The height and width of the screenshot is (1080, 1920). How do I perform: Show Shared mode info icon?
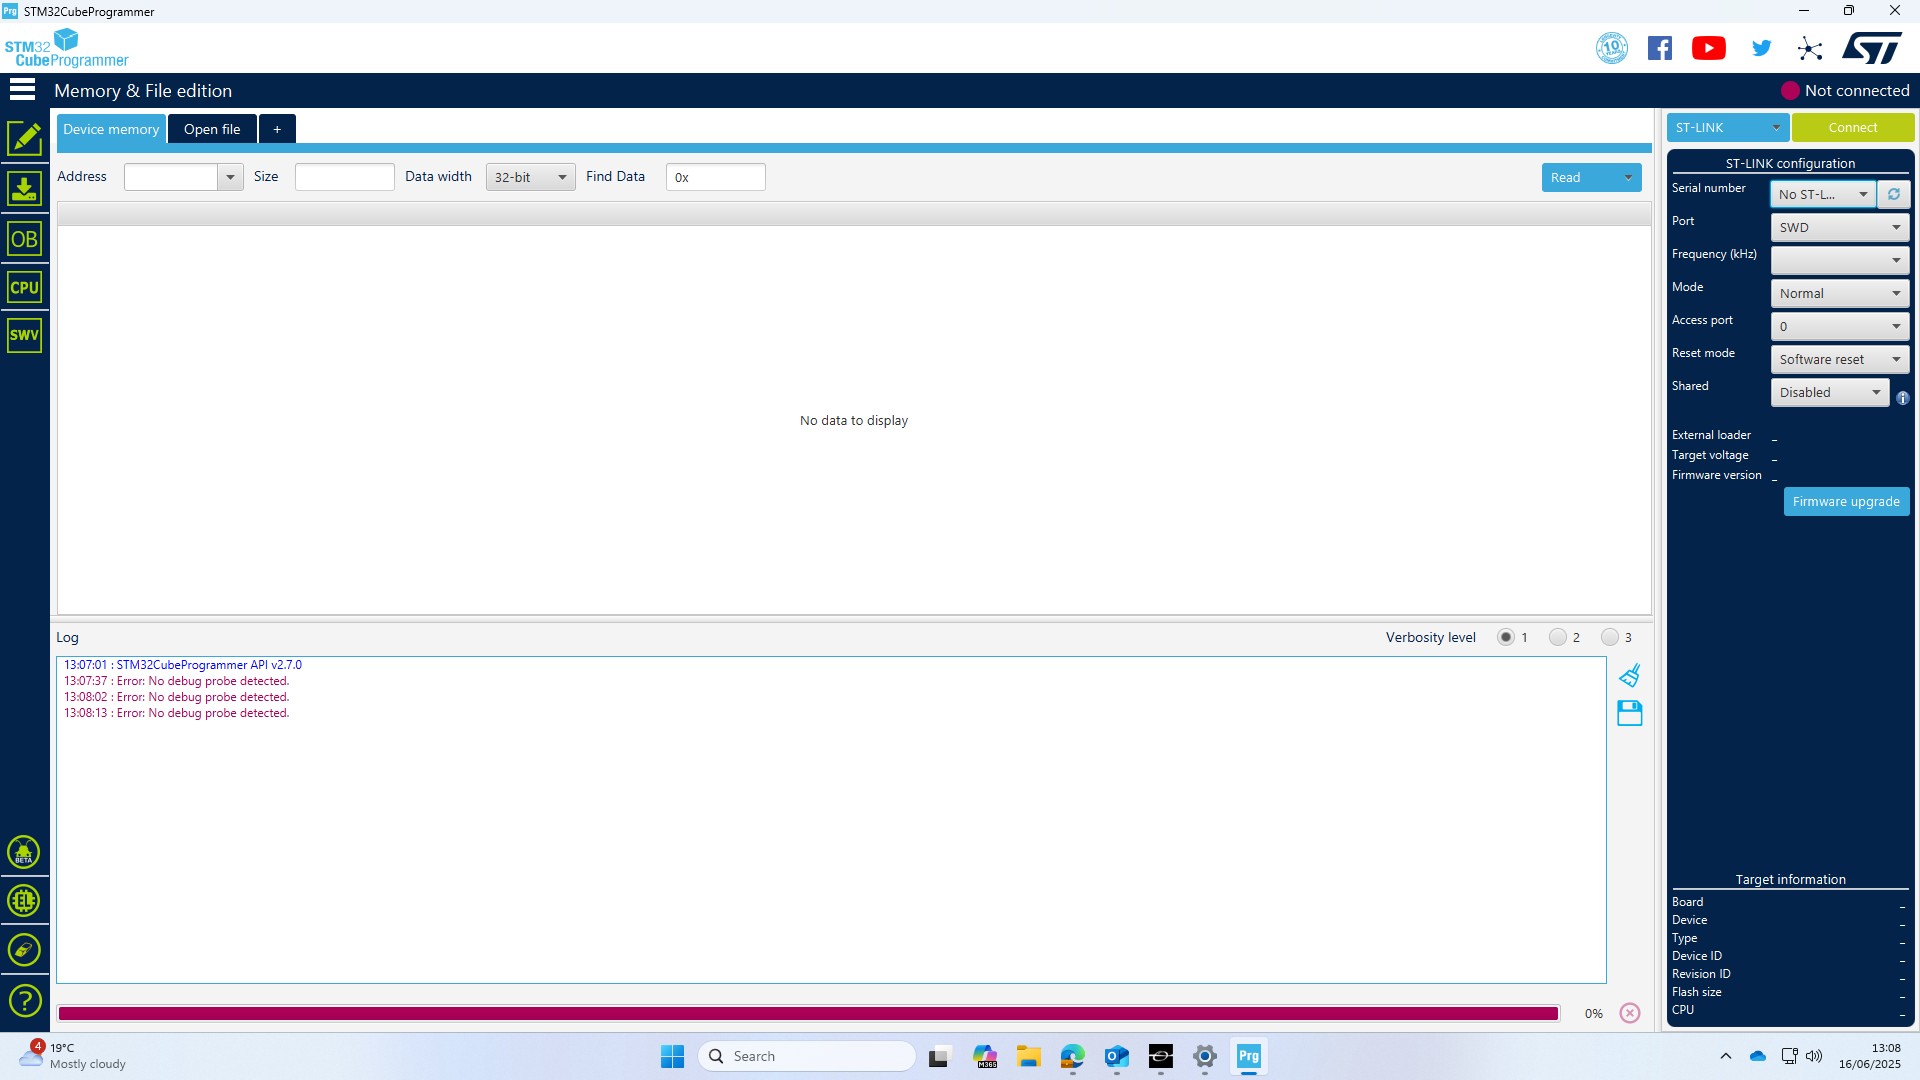(1903, 398)
